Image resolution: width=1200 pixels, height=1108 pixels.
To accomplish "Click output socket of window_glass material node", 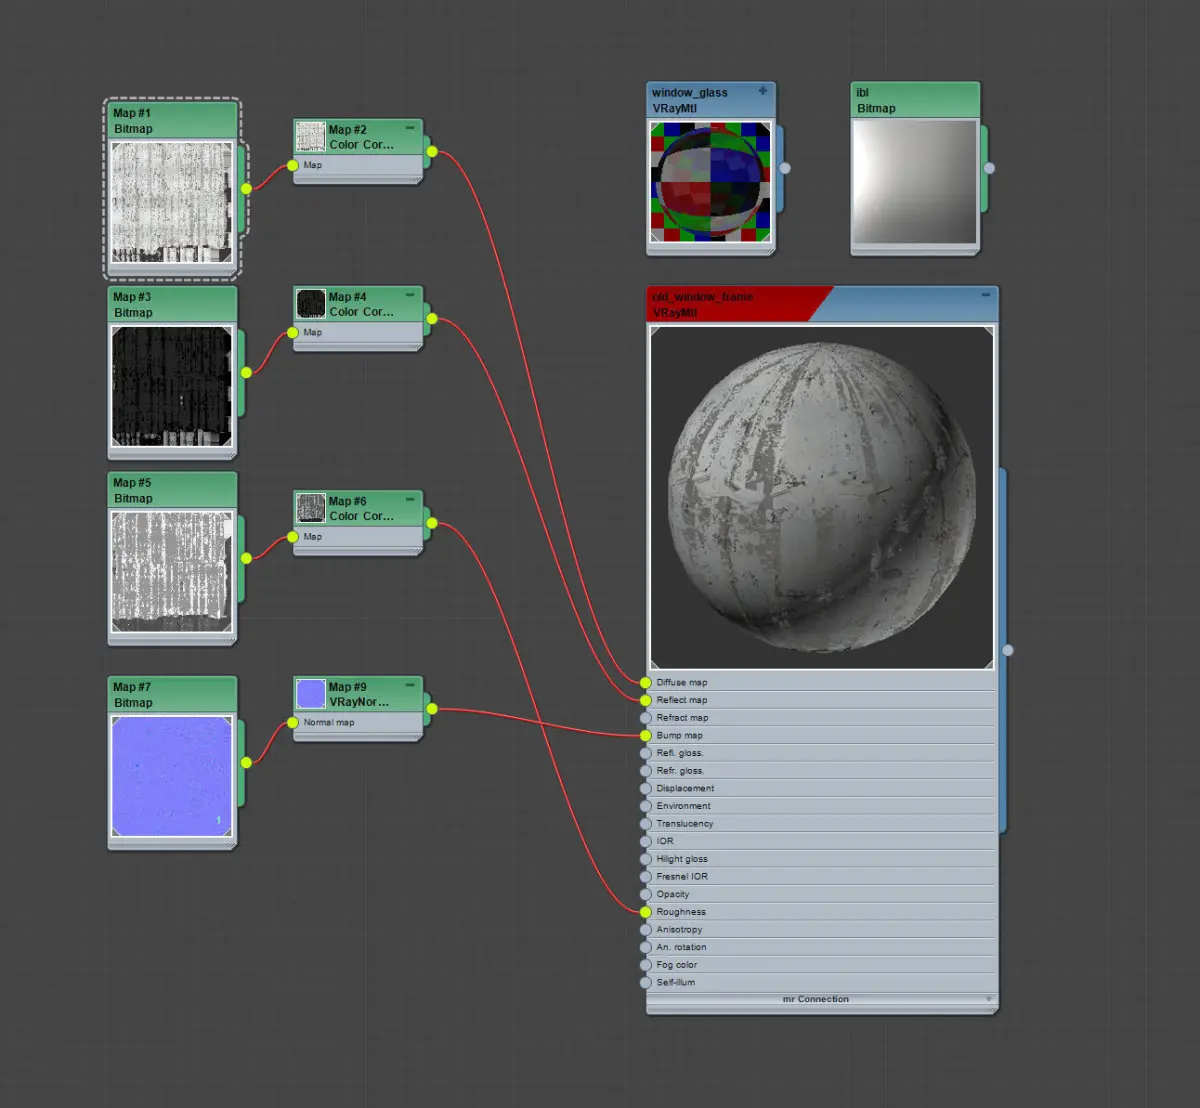I will (x=785, y=168).
